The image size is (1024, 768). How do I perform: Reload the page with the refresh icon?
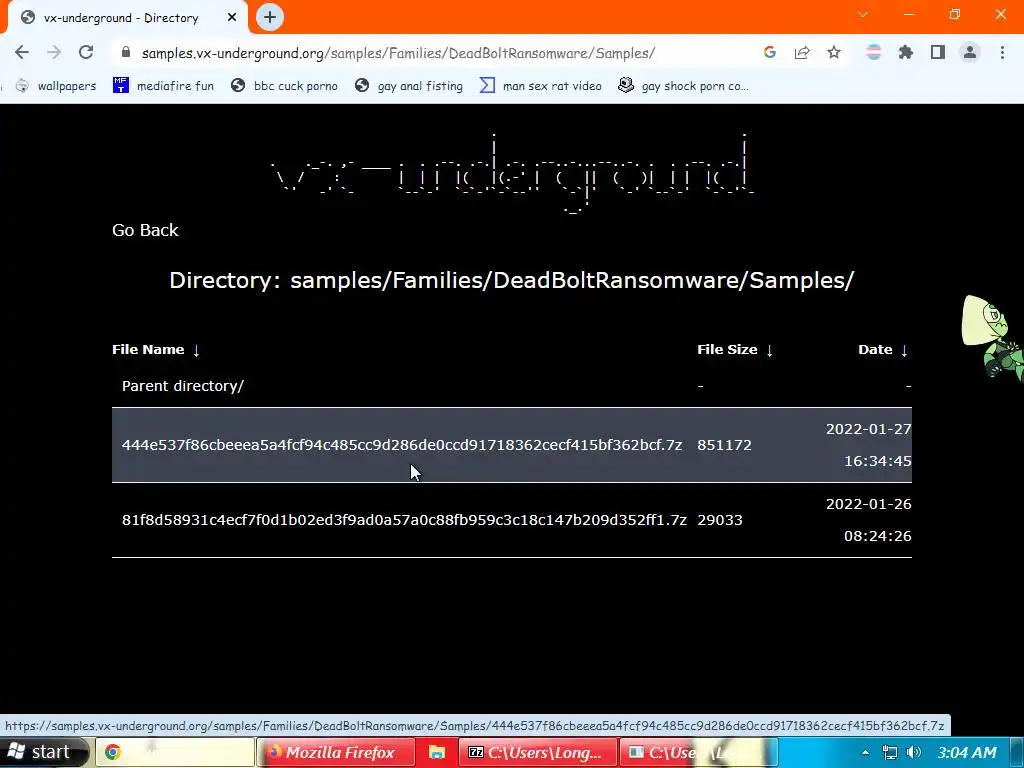(x=86, y=52)
